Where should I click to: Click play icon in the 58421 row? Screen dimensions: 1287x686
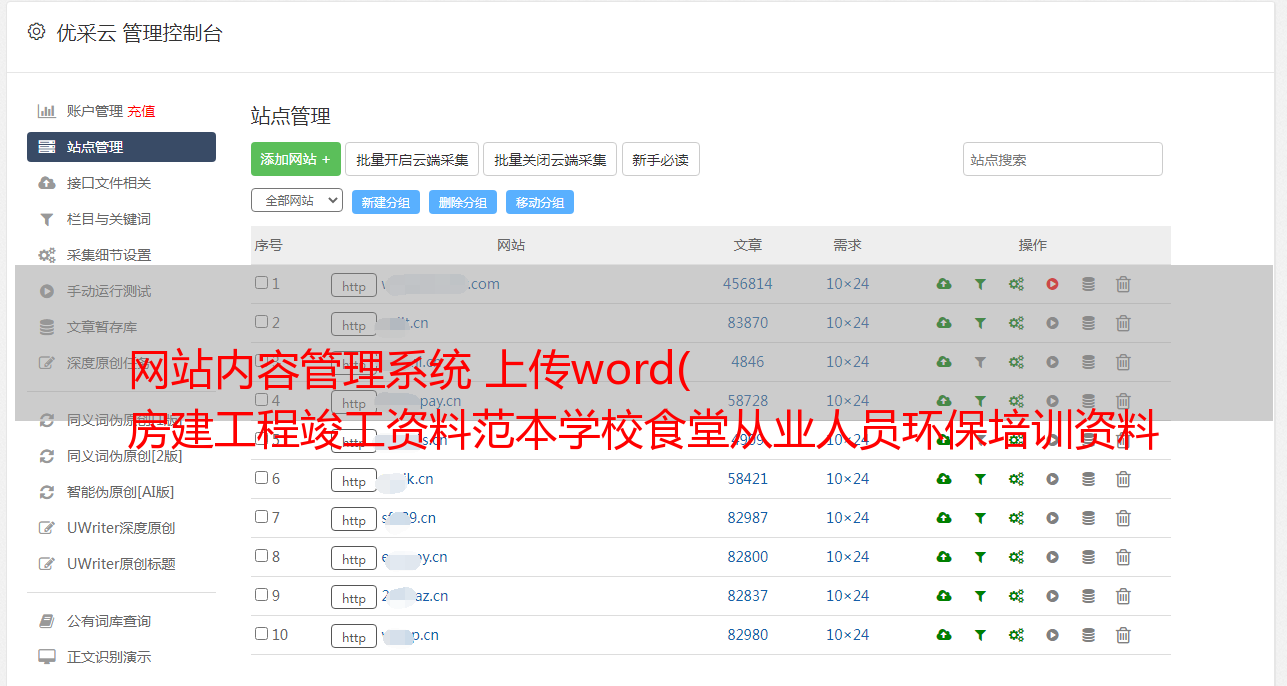pos(1052,479)
